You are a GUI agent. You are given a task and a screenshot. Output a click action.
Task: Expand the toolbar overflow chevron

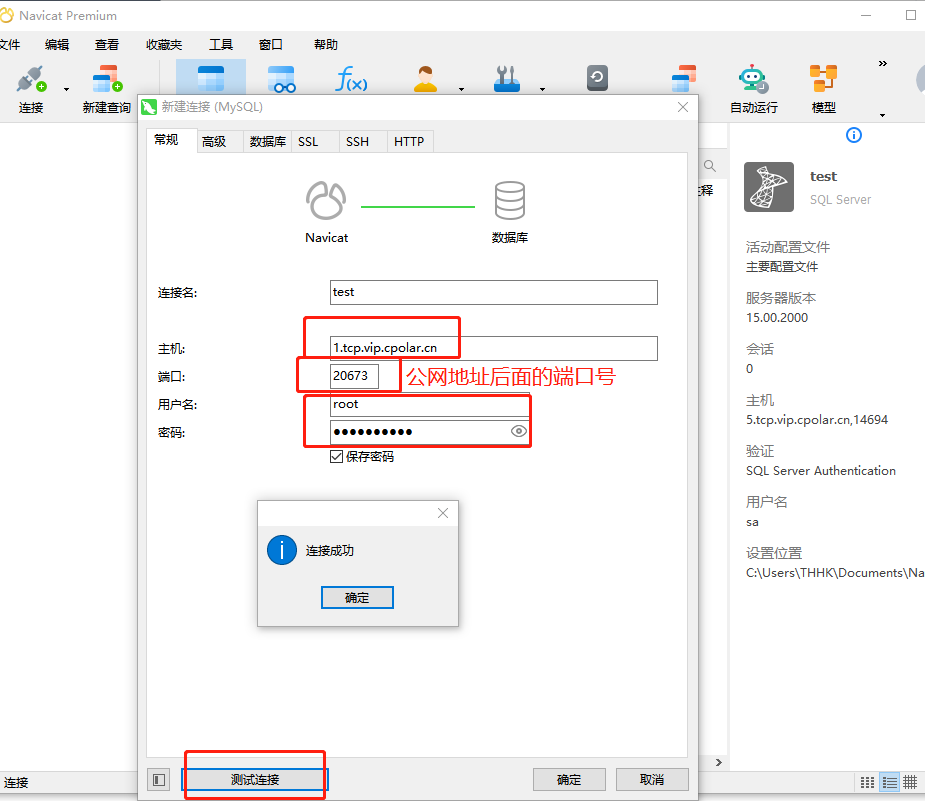pos(883,64)
